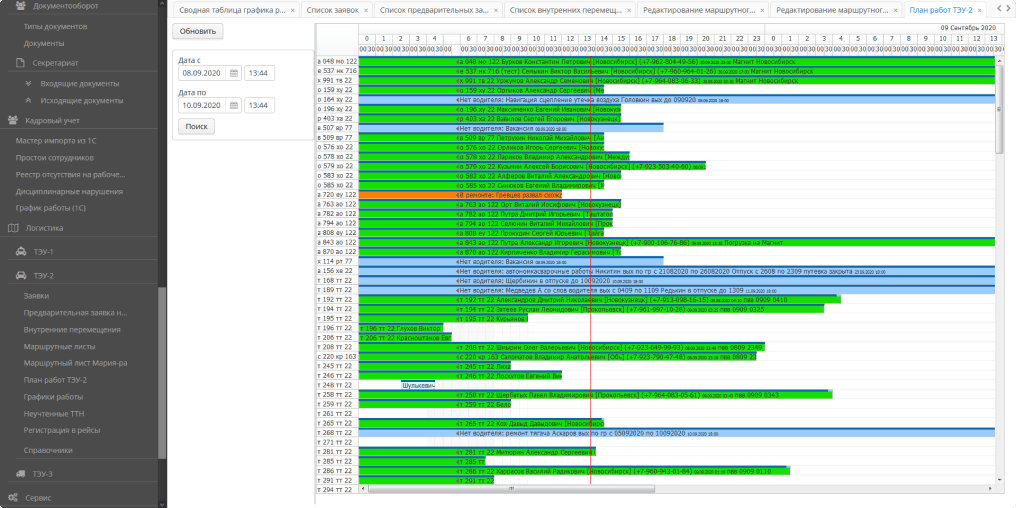
Task: Close the Список заявок tab
Action: (x=366, y=10)
